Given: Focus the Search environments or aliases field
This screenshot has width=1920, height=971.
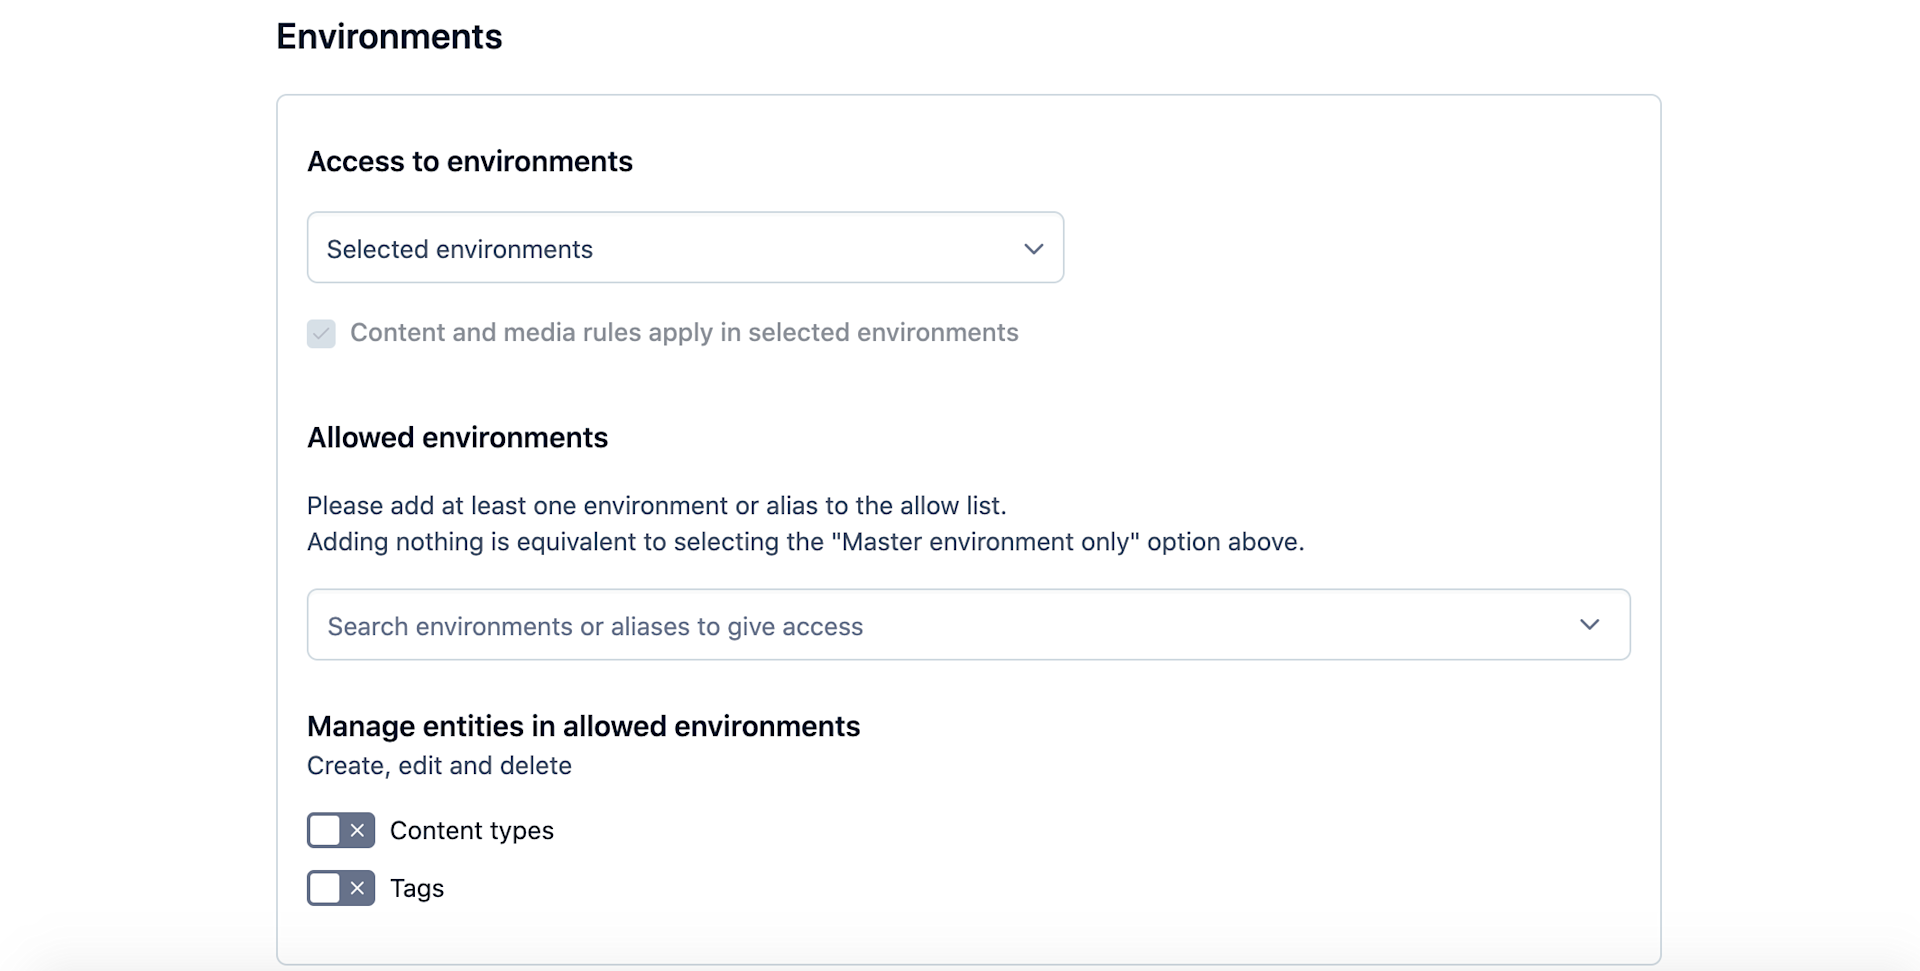Looking at the screenshot, I should pos(968,624).
